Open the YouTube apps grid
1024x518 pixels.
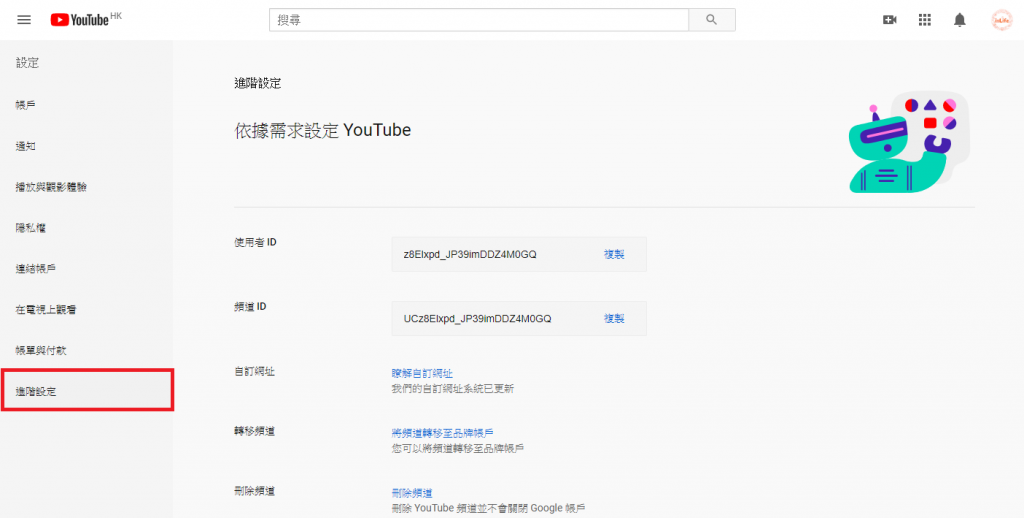point(925,20)
